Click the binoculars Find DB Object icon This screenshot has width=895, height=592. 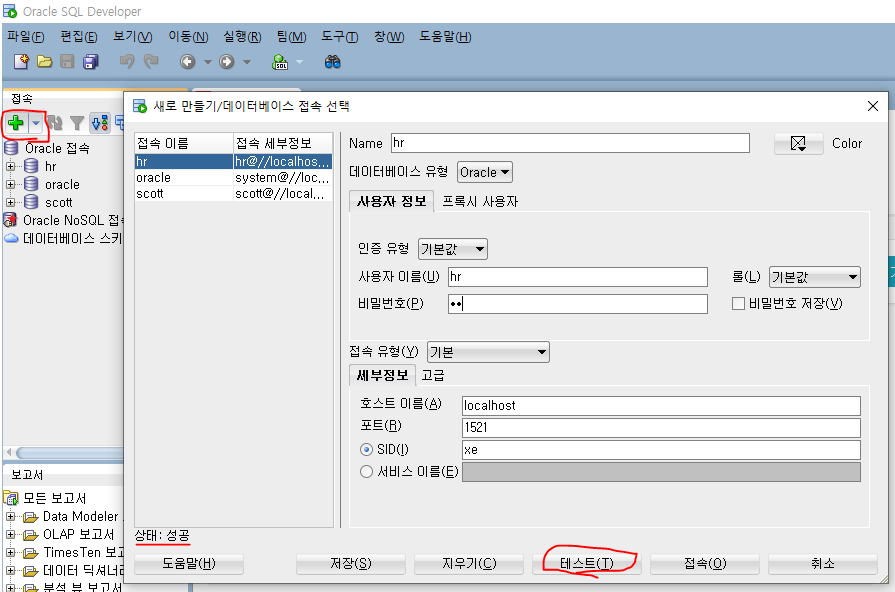[x=332, y=62]
